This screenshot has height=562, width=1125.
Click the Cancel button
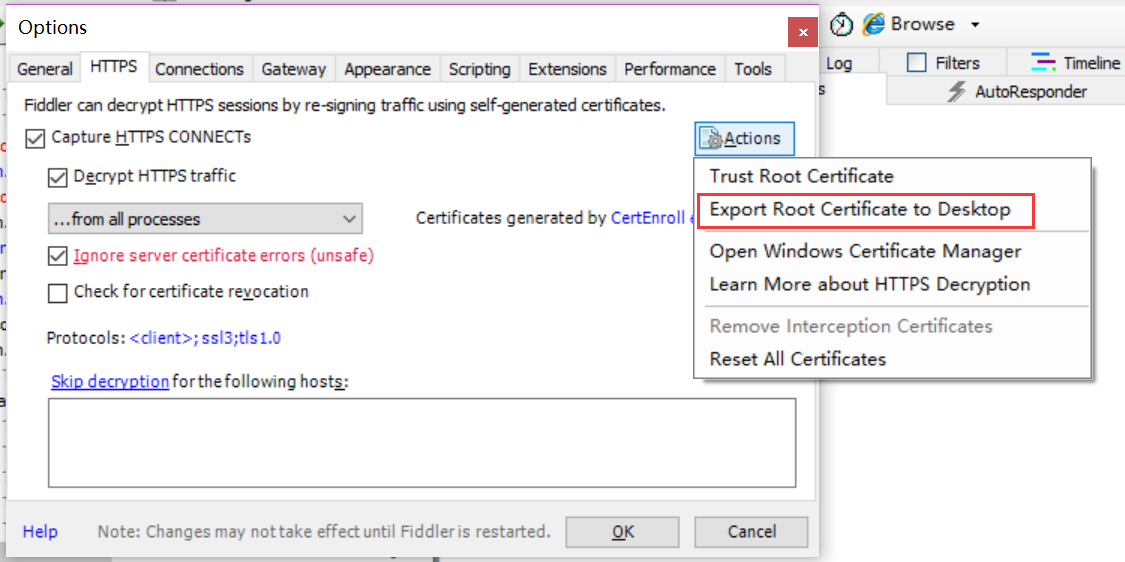click(x=751, y=532)
